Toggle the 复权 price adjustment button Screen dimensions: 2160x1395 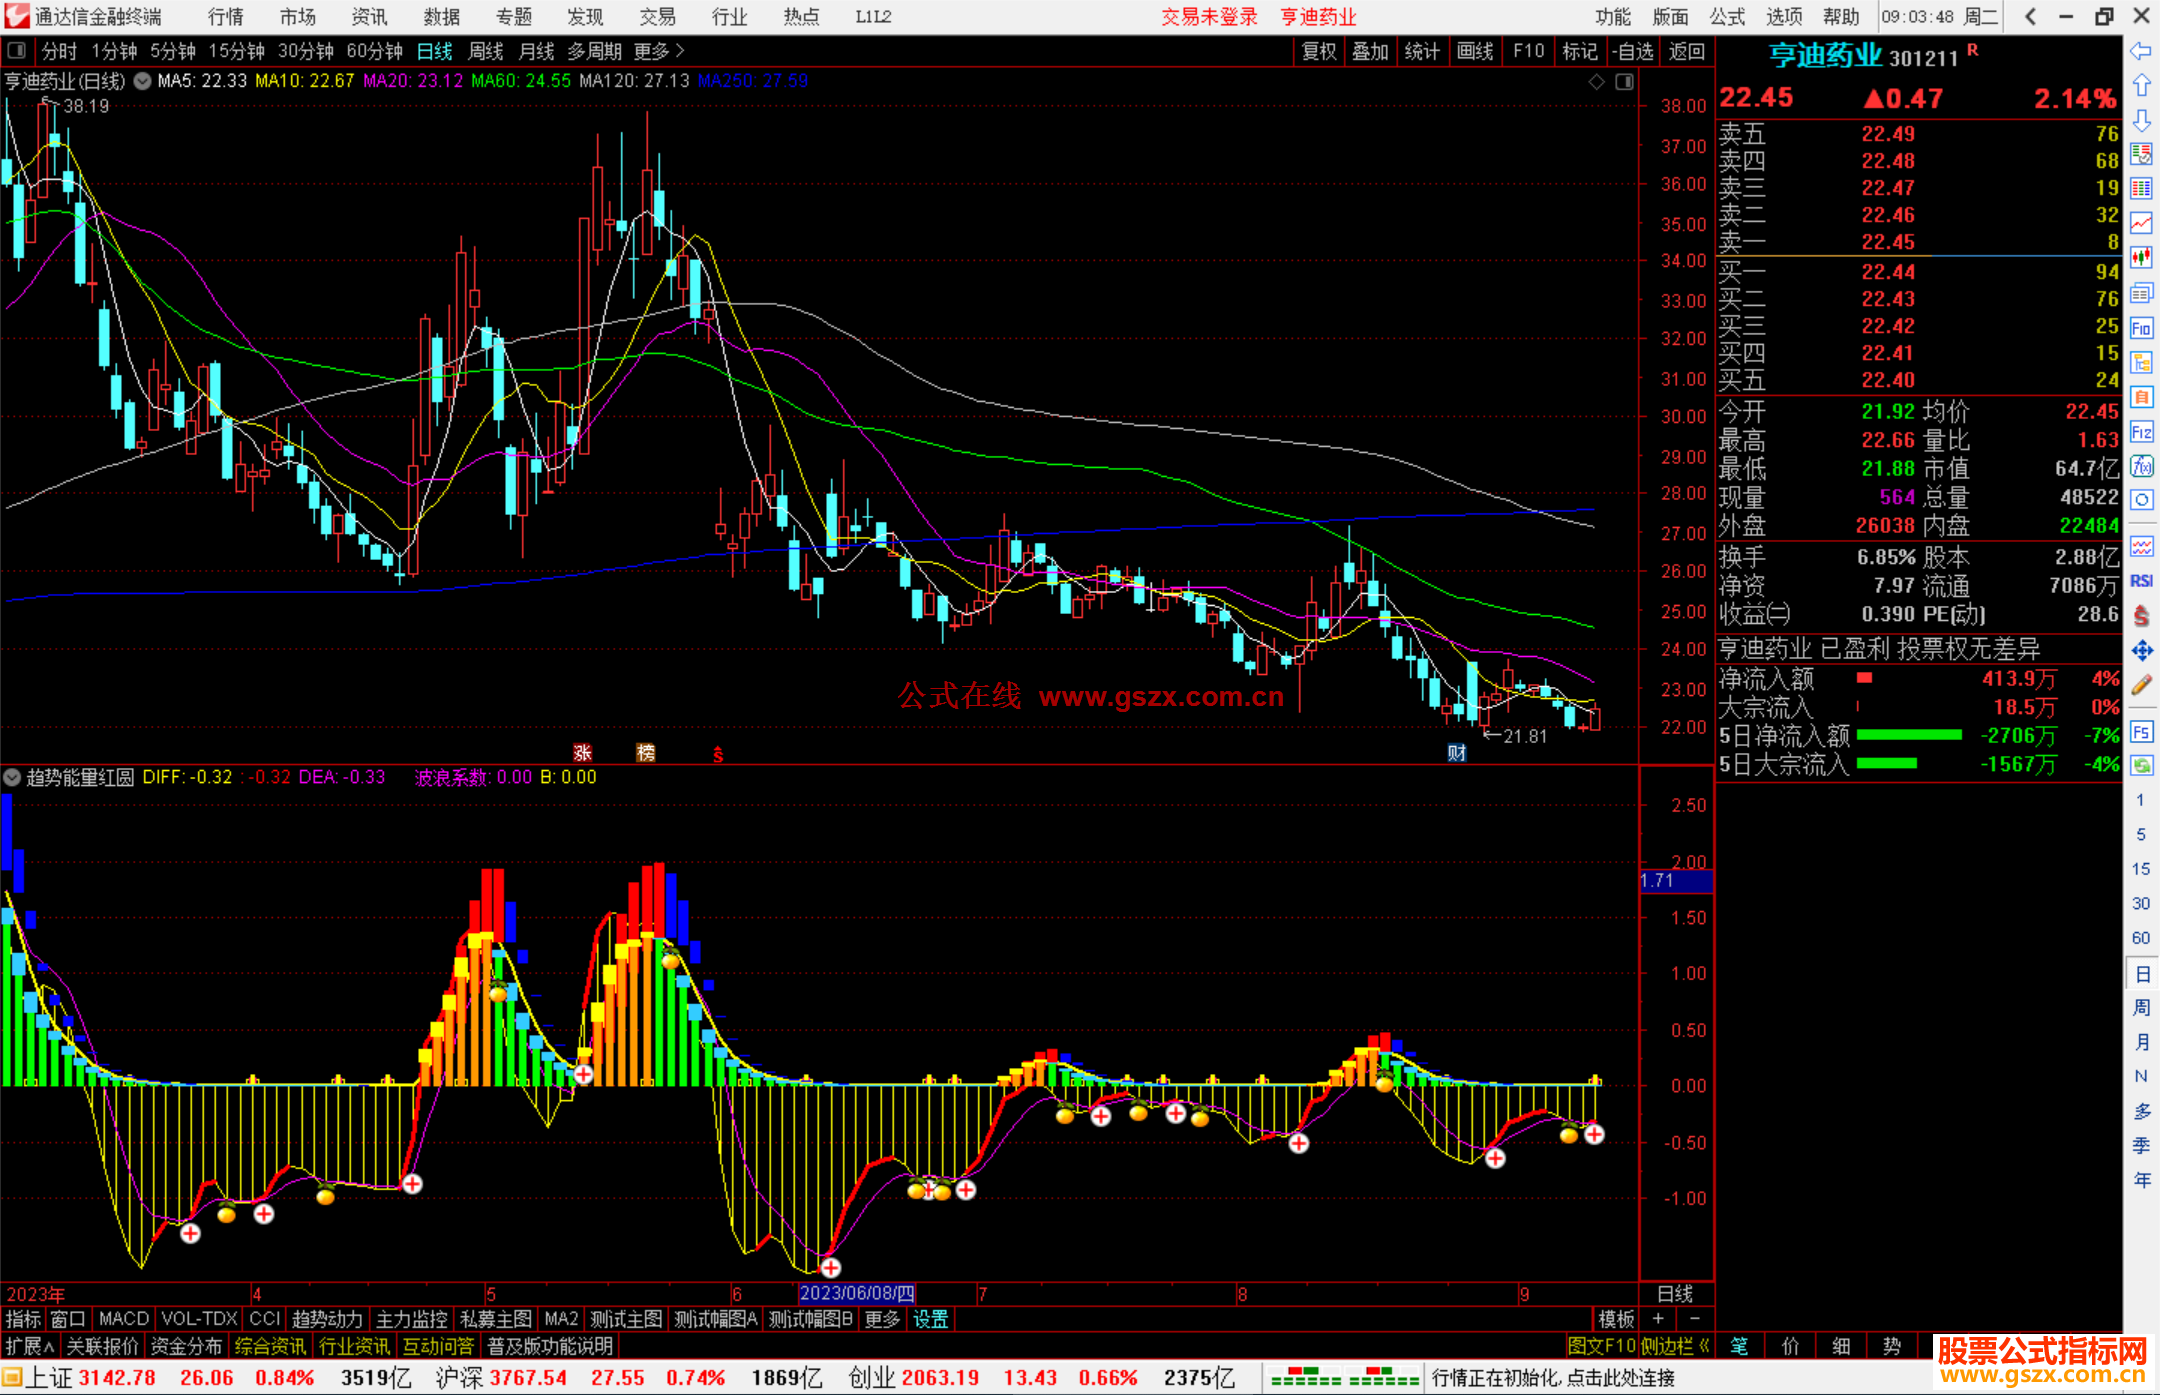click(1318, 51)
